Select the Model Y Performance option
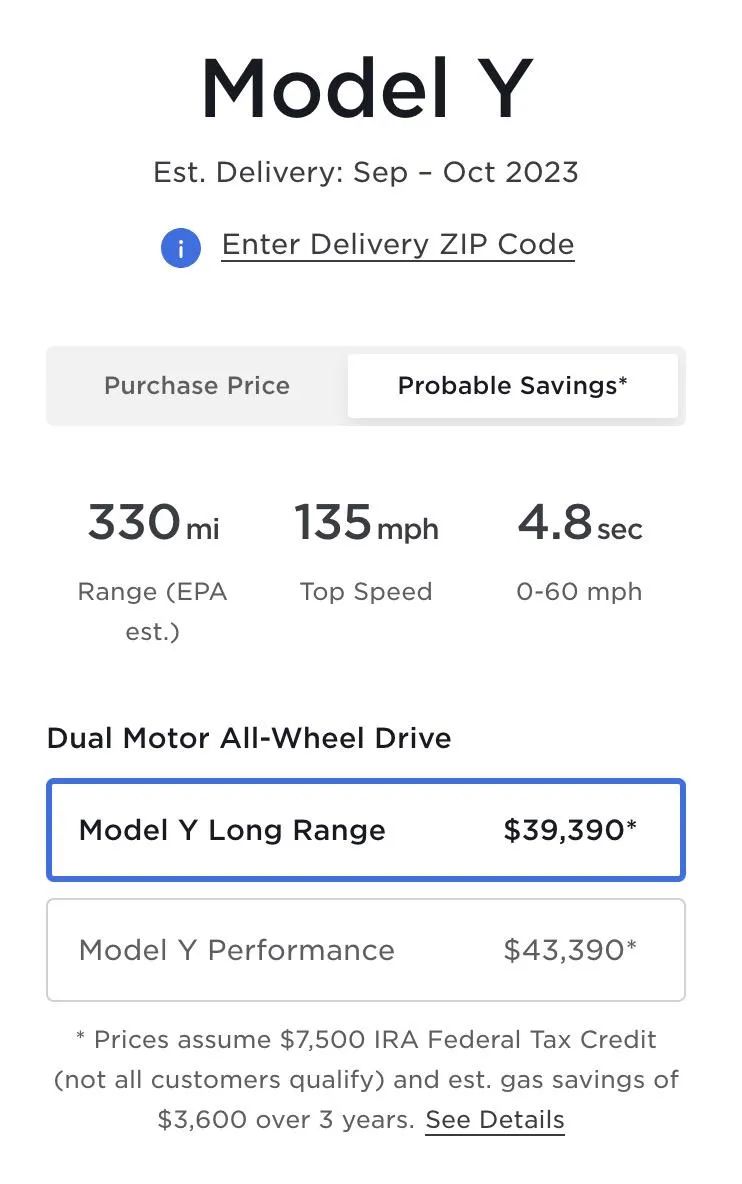Viewport: 742px width, 1184px height. [366, 950]
